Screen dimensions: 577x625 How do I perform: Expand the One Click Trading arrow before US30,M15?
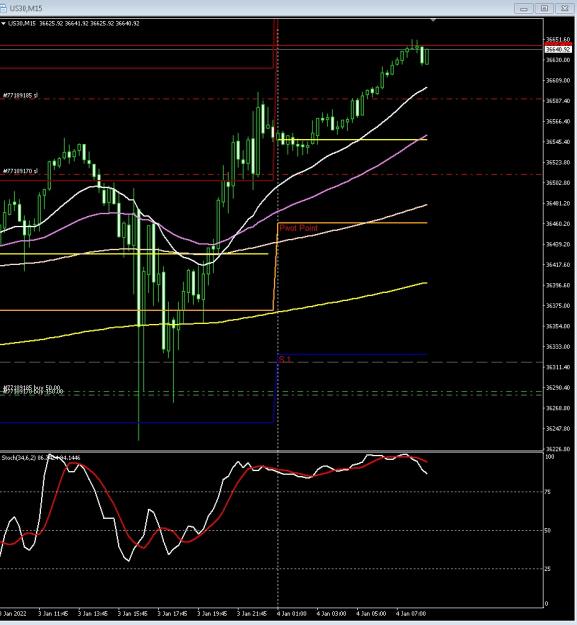pyautogui.click(x=3, y=24)
